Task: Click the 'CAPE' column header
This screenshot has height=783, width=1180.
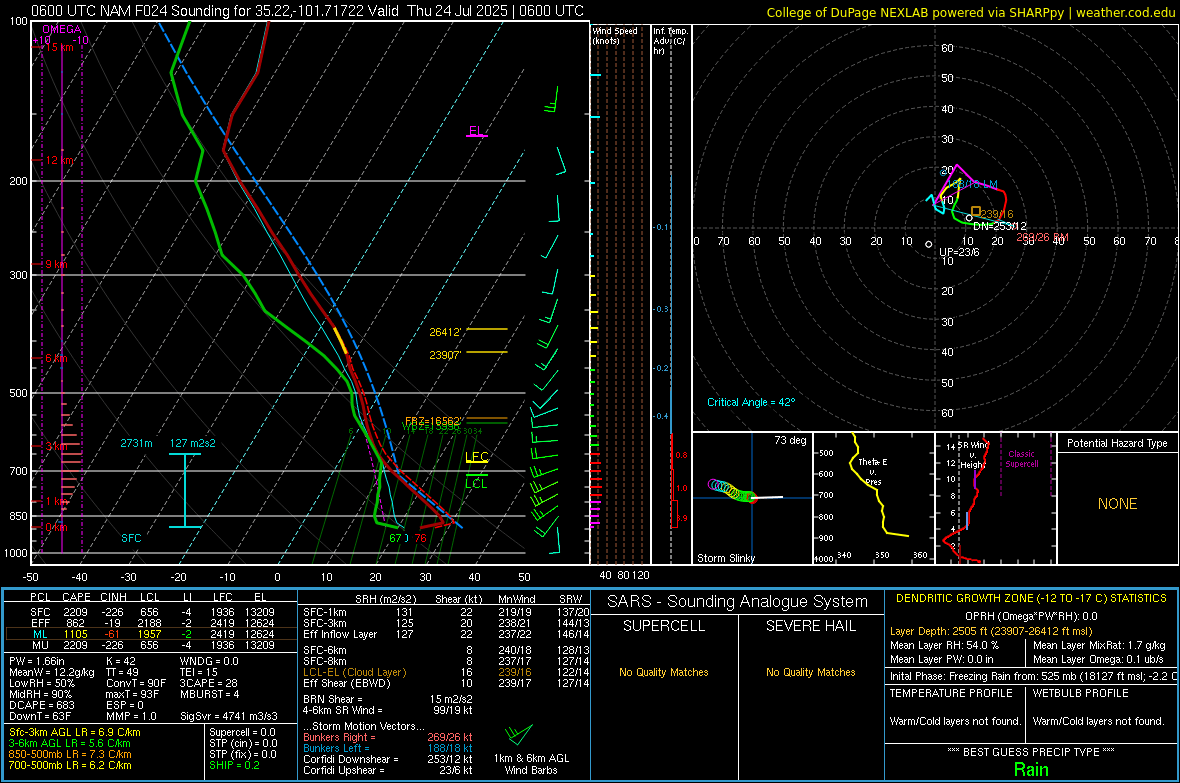Action: [x=76, y=597]
